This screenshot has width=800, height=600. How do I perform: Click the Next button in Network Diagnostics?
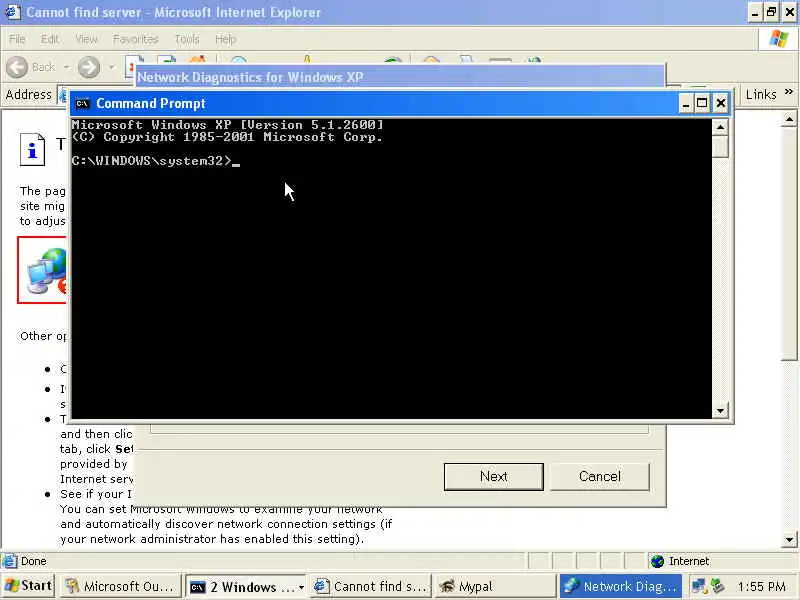pos(493,477)
